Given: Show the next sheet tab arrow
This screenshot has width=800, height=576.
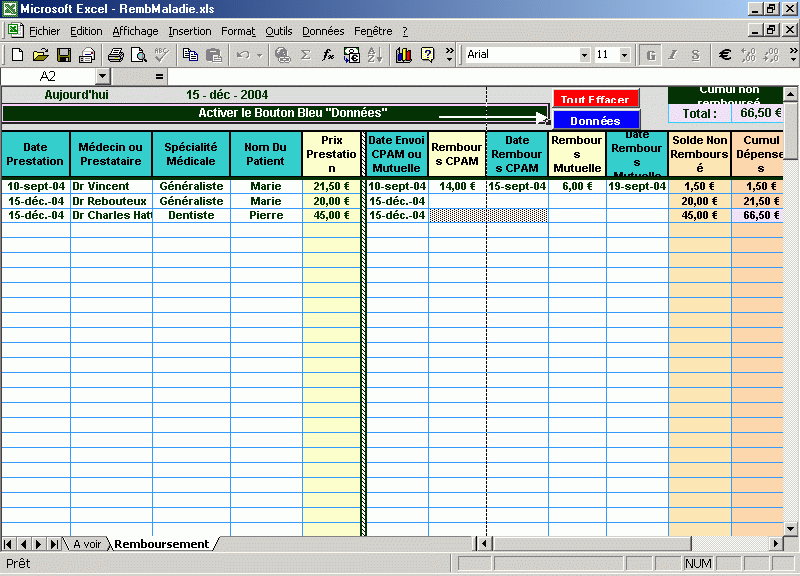Looking at the screenshot, I should tap(39, 544).
